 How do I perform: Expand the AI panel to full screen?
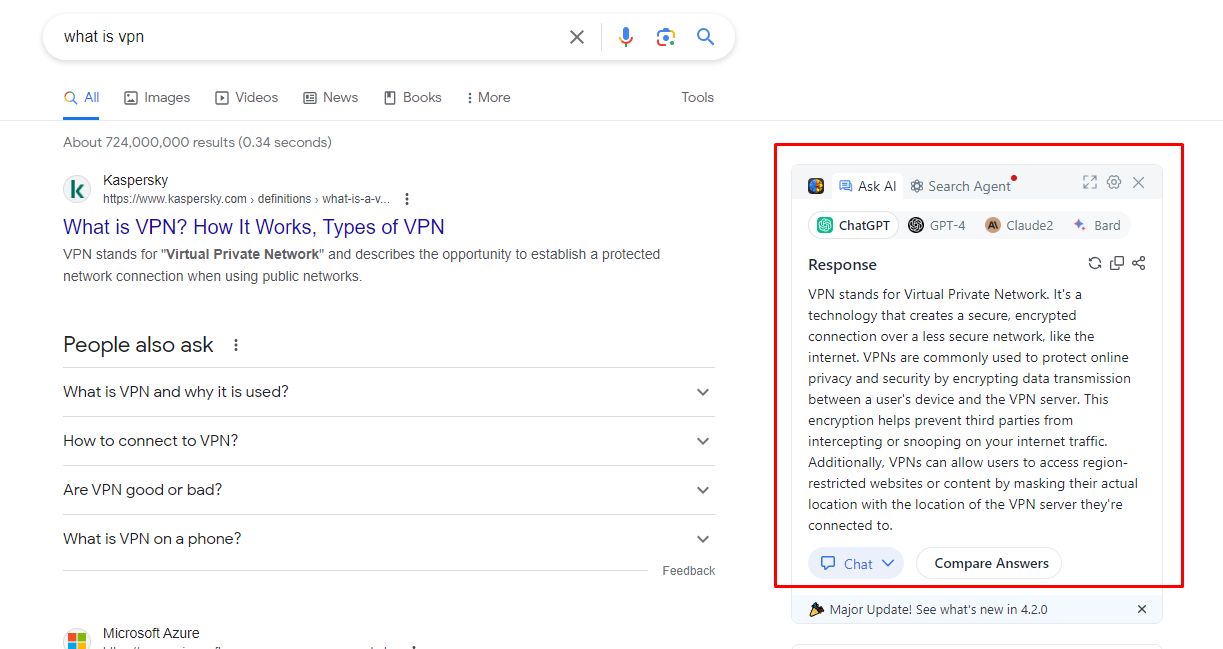pos(1089,182)
